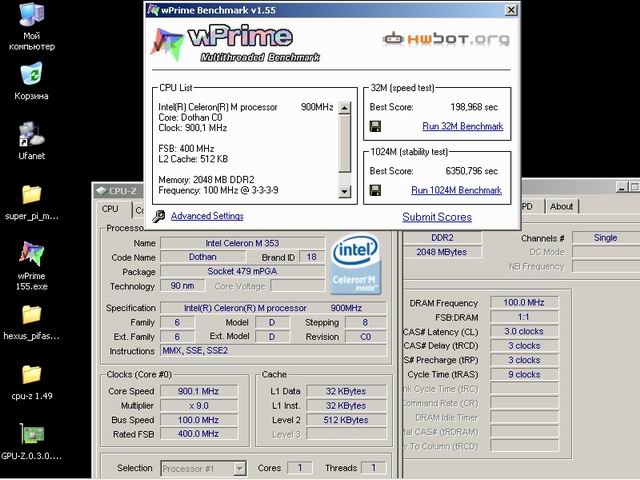
Task: Click the Technology field 90 nm
Action: coord(182,285)
